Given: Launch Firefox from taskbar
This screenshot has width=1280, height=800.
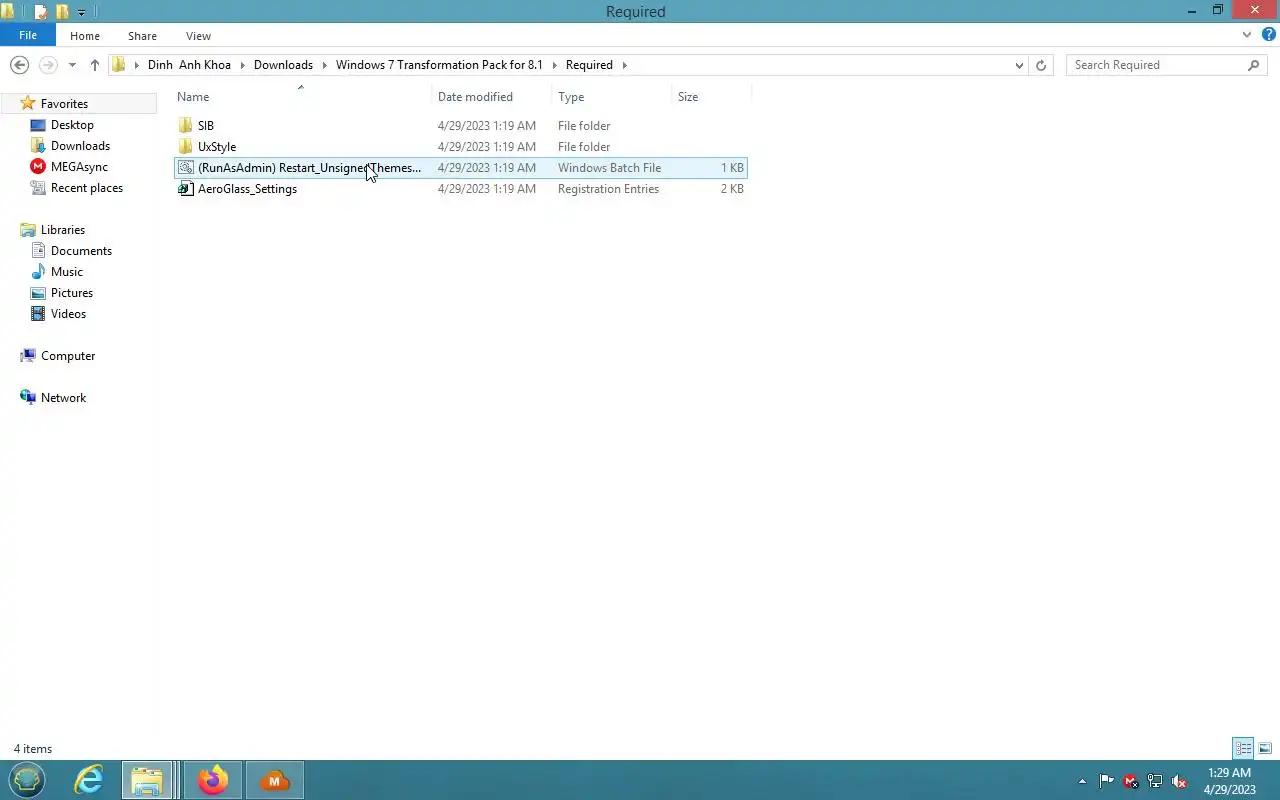Looking at the screenshot, I should tap(212, 780).
